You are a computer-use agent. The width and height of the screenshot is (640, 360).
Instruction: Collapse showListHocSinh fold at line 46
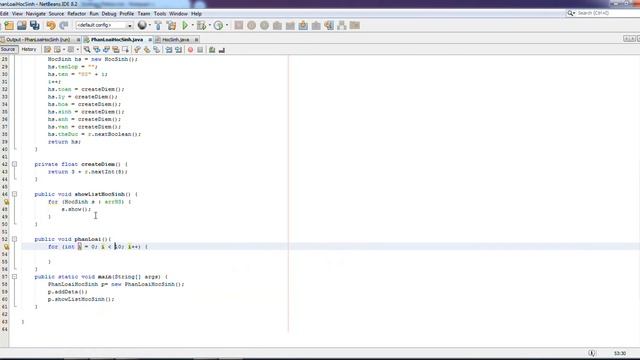click(14, 194)
